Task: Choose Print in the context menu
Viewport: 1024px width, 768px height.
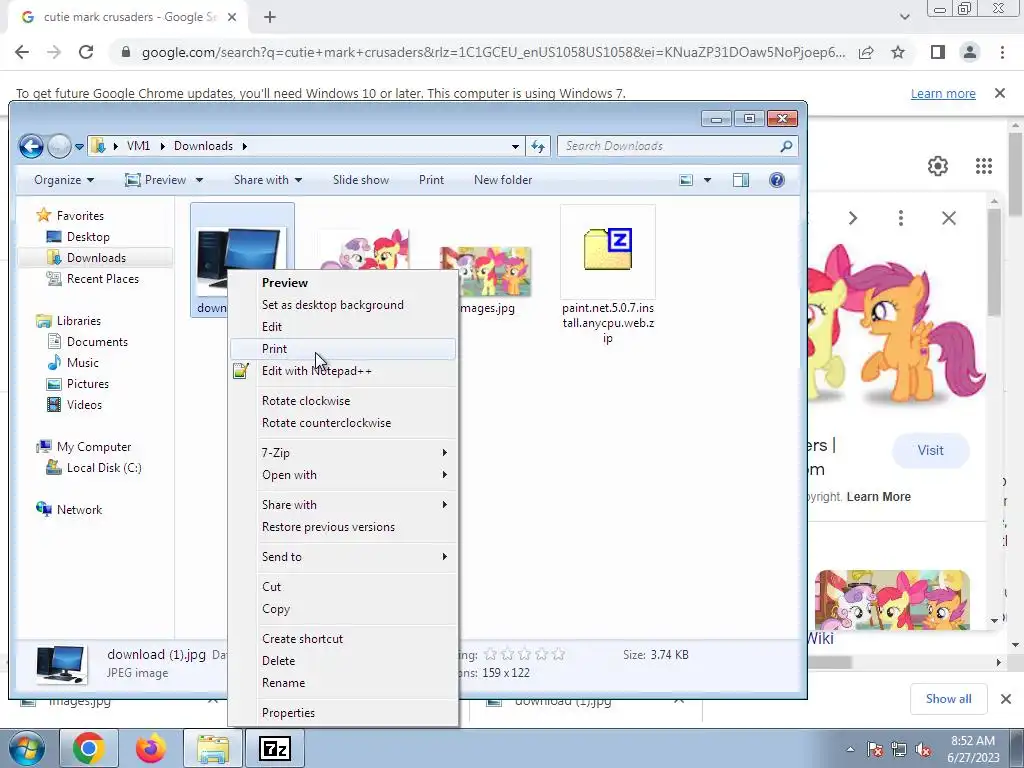Action: [344, 349]
